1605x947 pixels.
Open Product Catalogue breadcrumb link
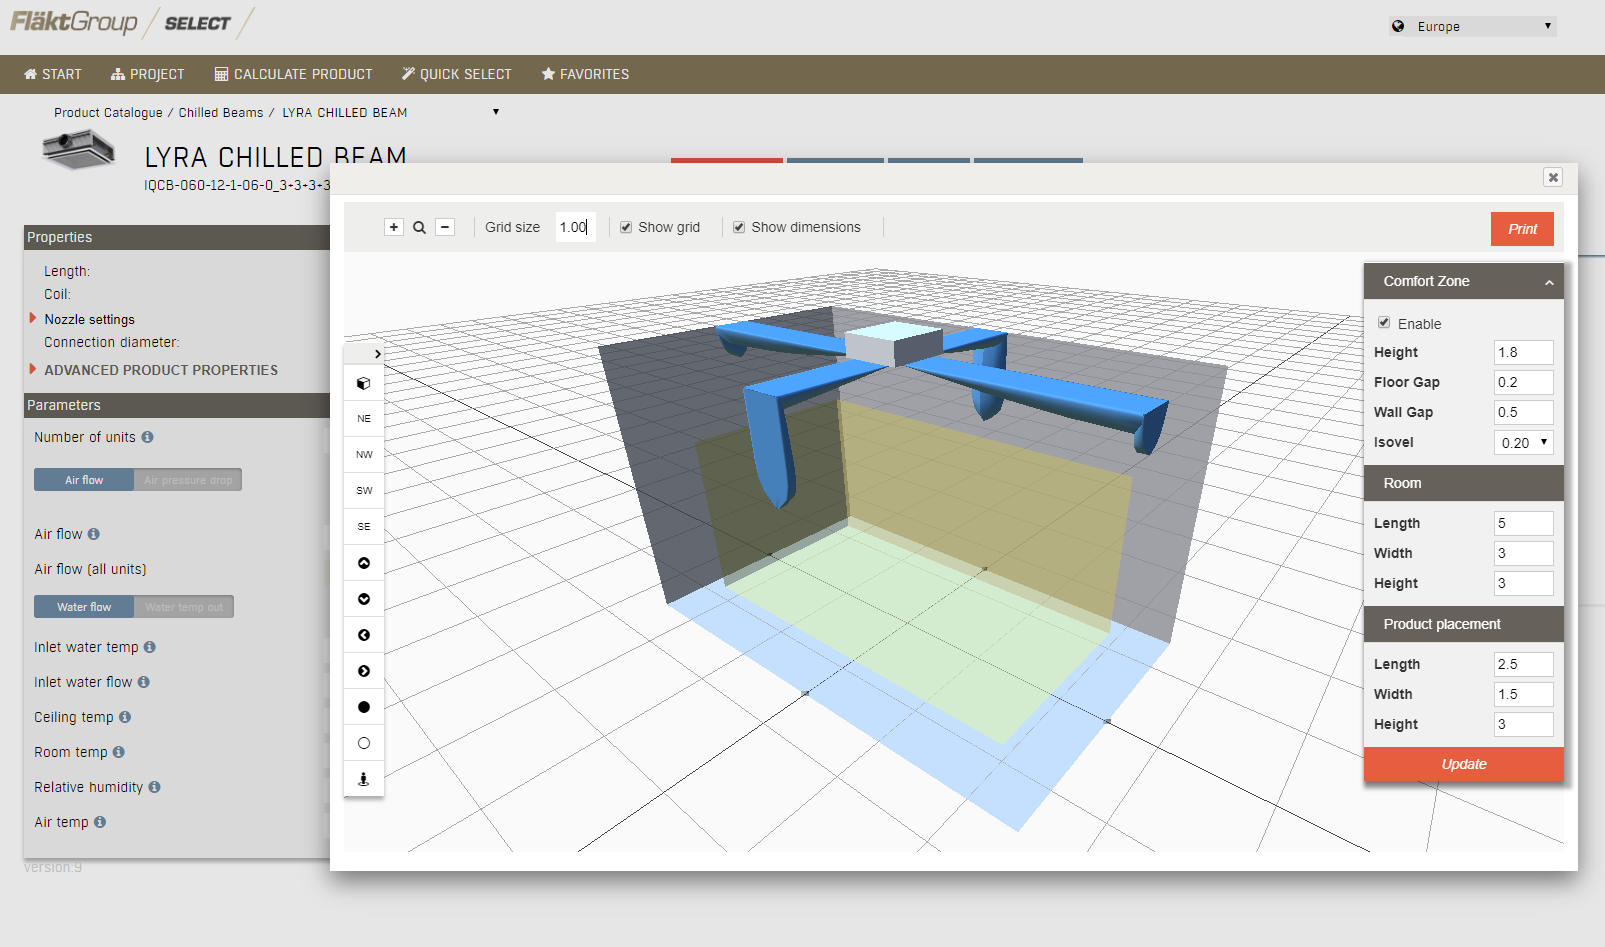(108, 113)
